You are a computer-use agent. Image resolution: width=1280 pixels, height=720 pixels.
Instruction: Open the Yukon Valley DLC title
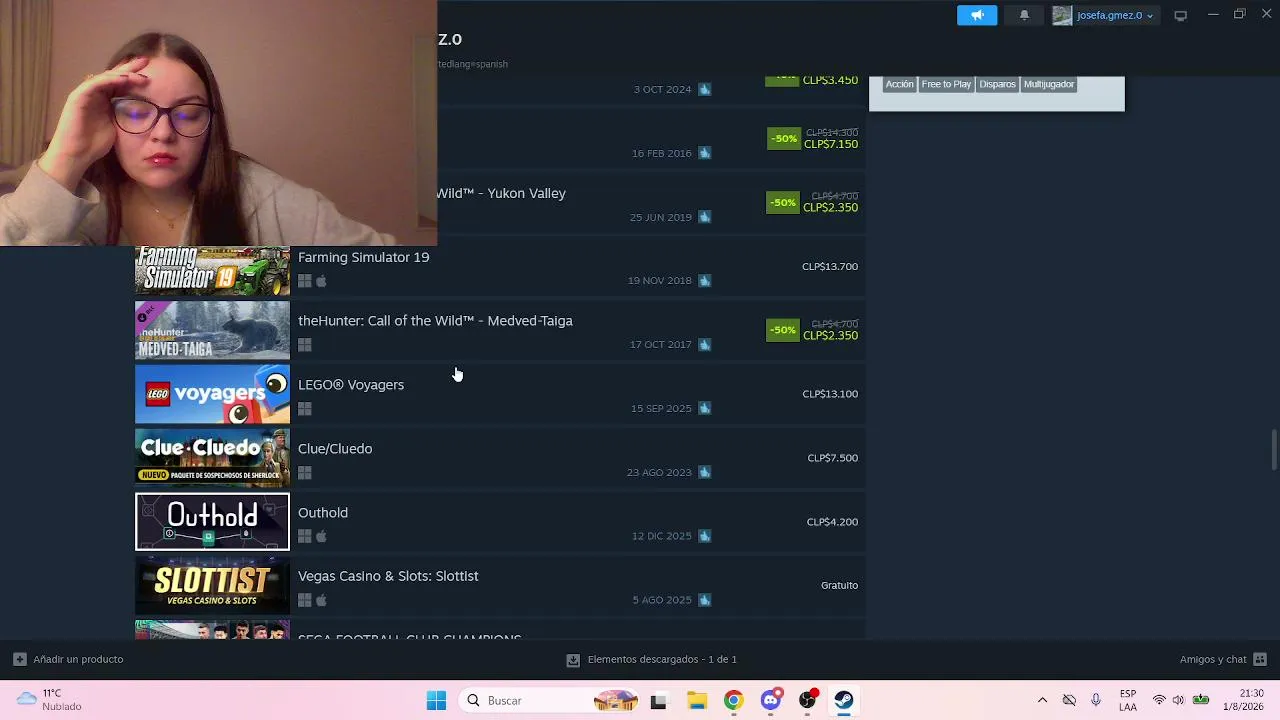coord(501,193)
